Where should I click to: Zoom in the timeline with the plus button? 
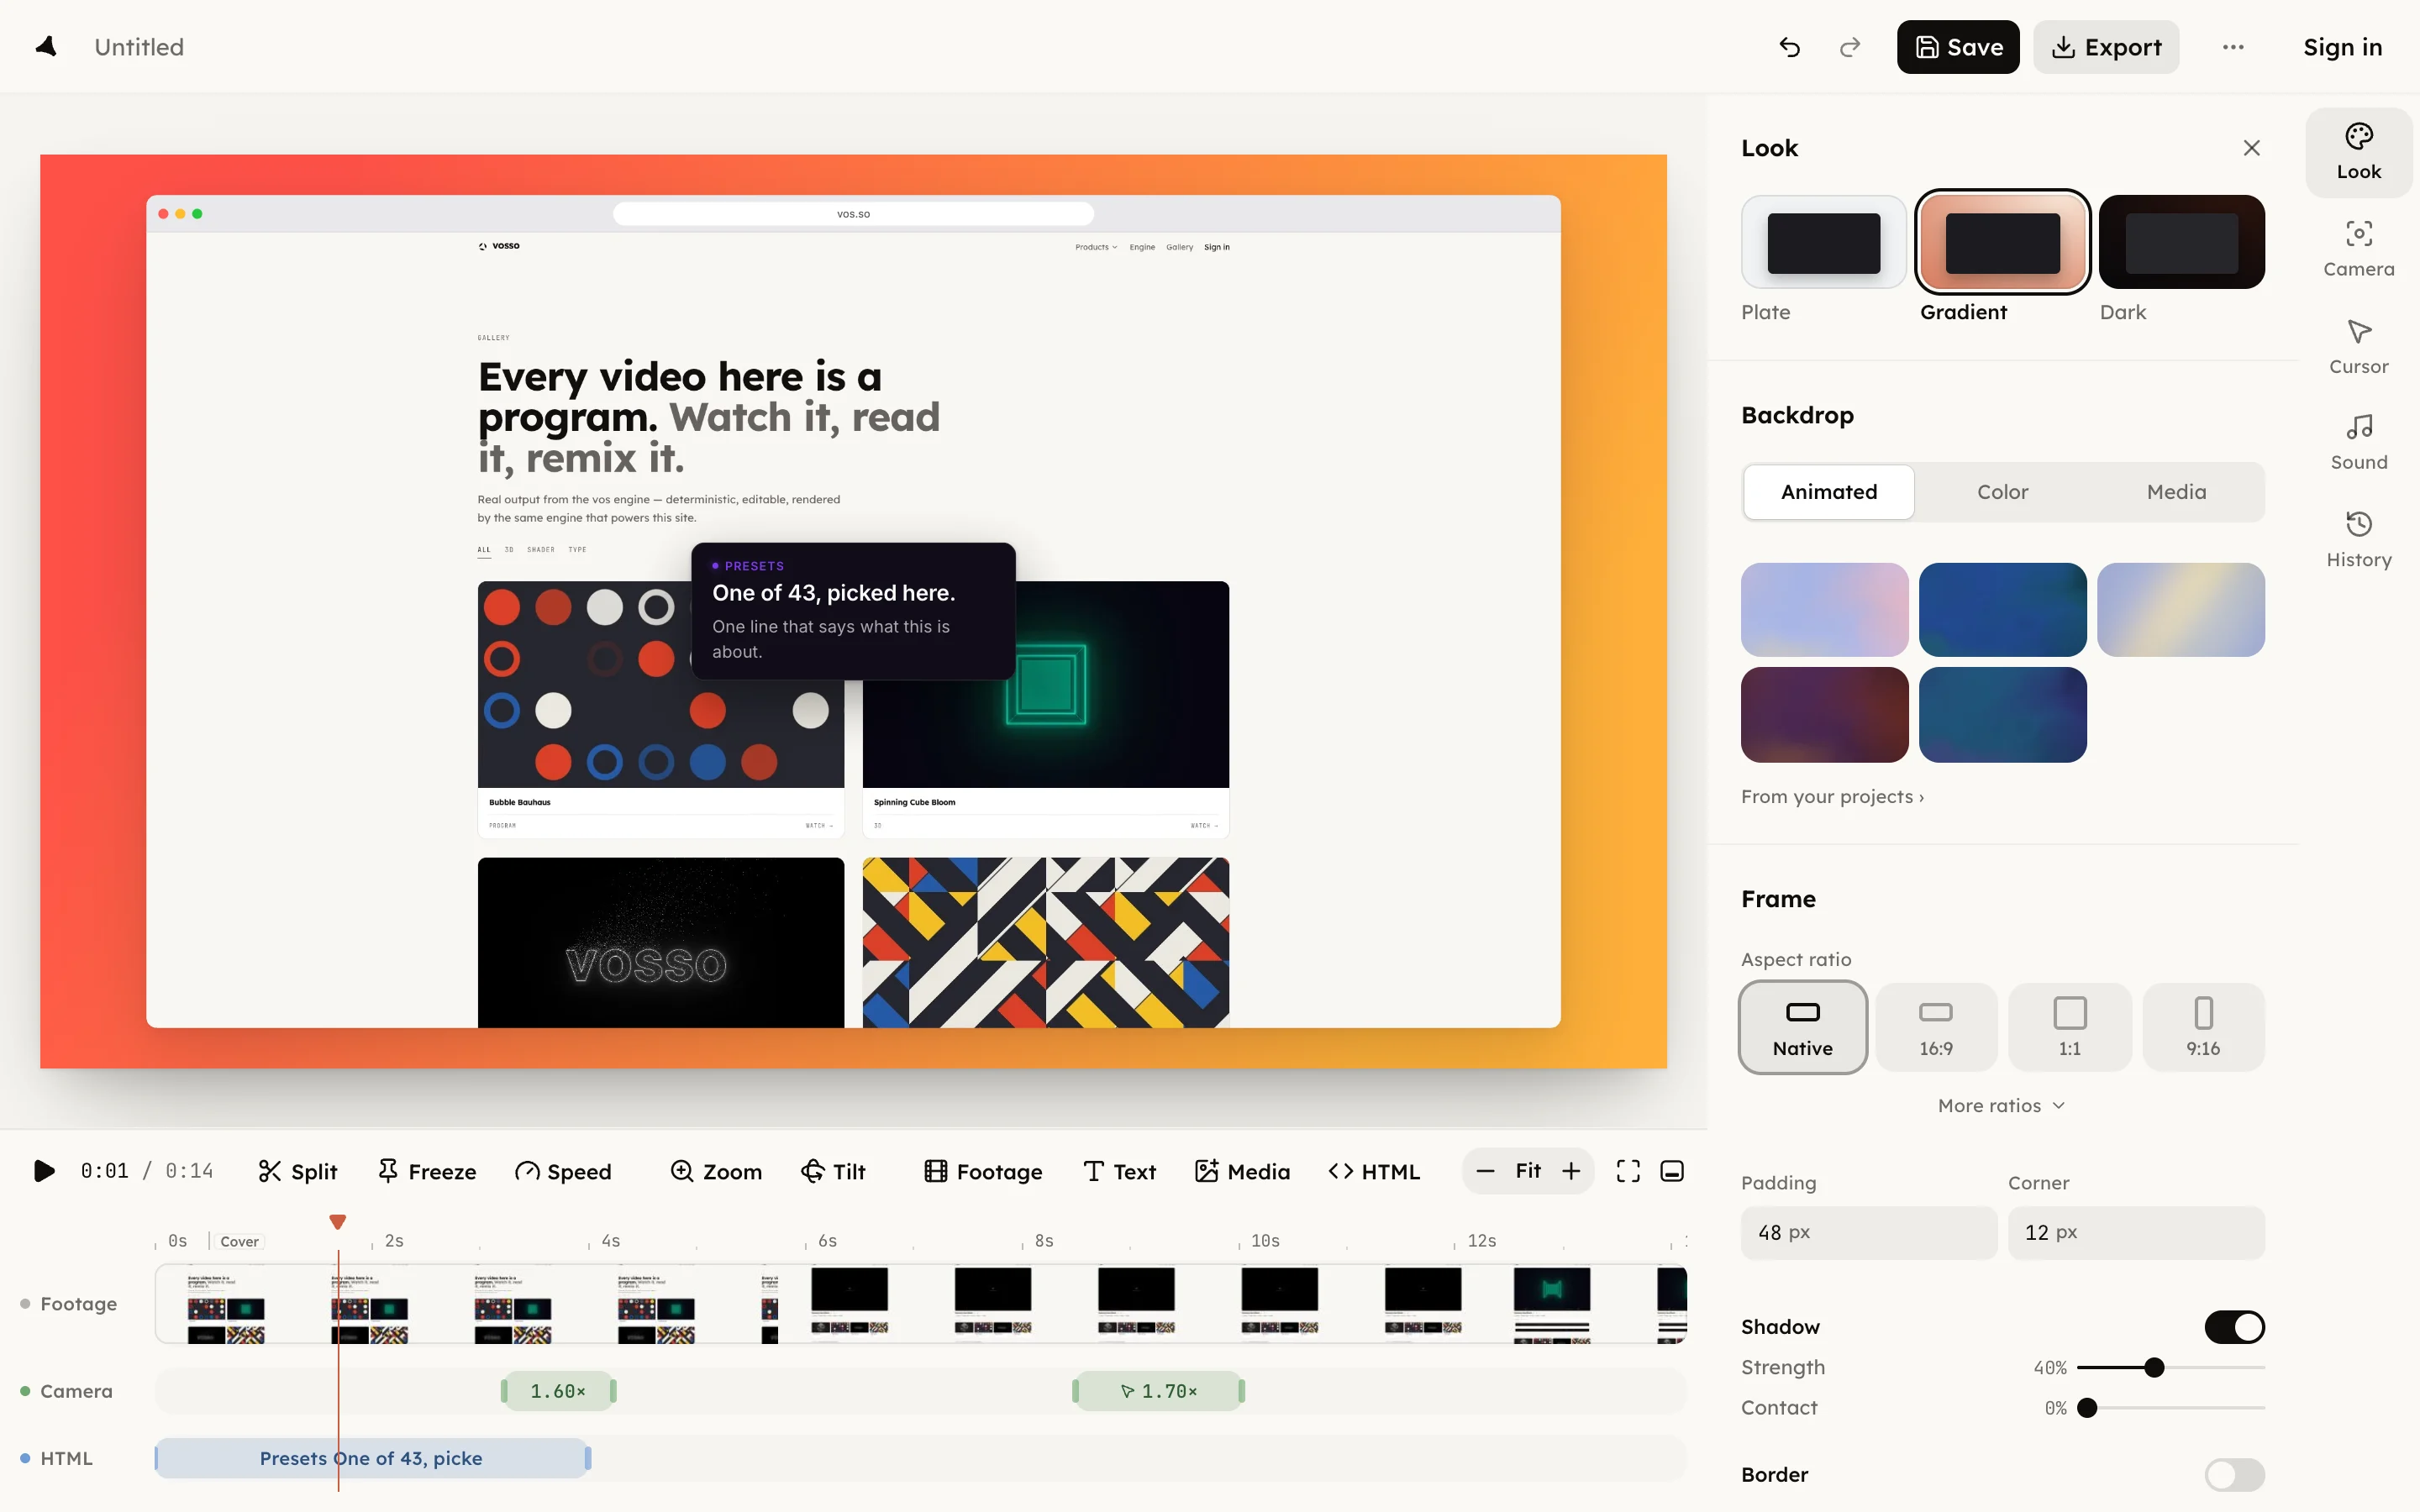tap(1572, 1171)
